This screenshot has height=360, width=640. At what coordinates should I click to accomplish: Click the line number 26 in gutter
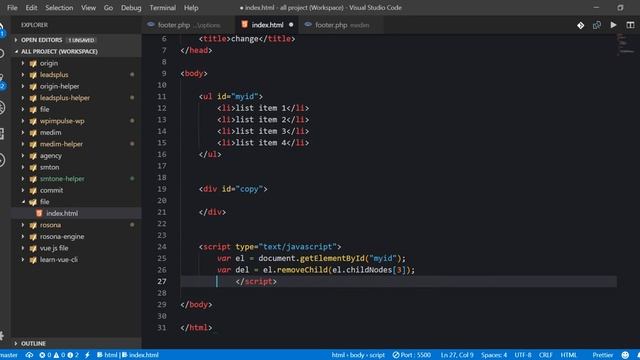click(162, 270)
